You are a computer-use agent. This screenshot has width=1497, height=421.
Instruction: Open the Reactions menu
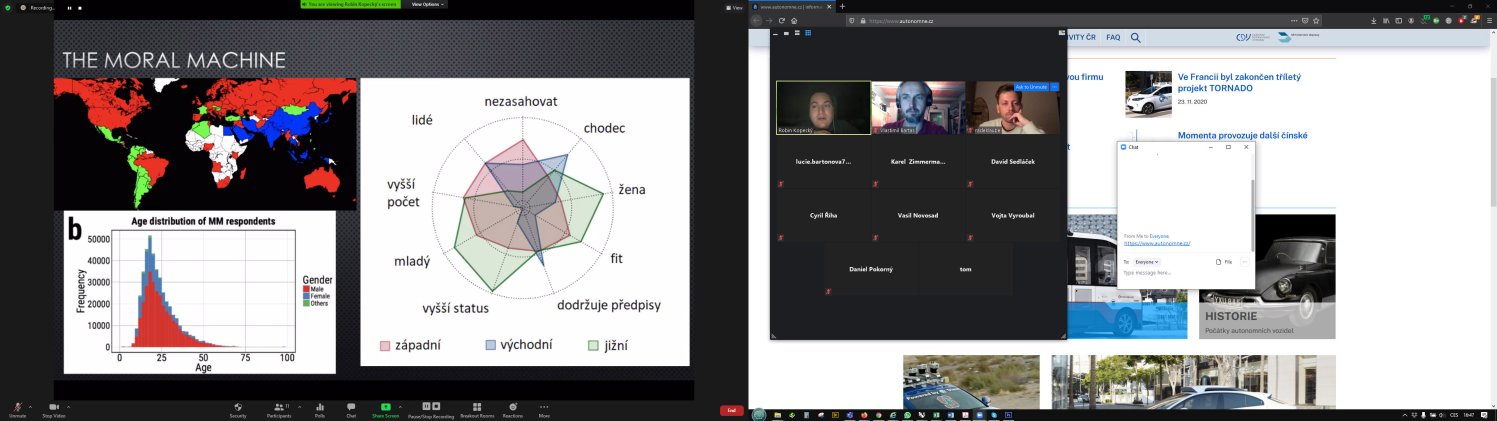tap(513, 406)
